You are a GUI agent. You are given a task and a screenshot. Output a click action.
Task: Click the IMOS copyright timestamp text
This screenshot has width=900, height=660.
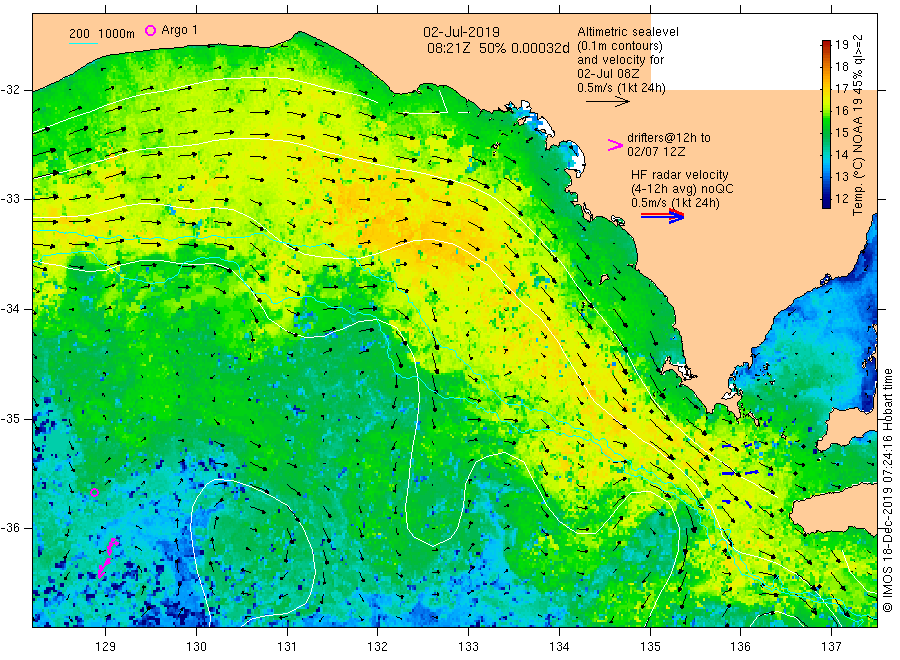pyautogui.click(x=887, y=490)
